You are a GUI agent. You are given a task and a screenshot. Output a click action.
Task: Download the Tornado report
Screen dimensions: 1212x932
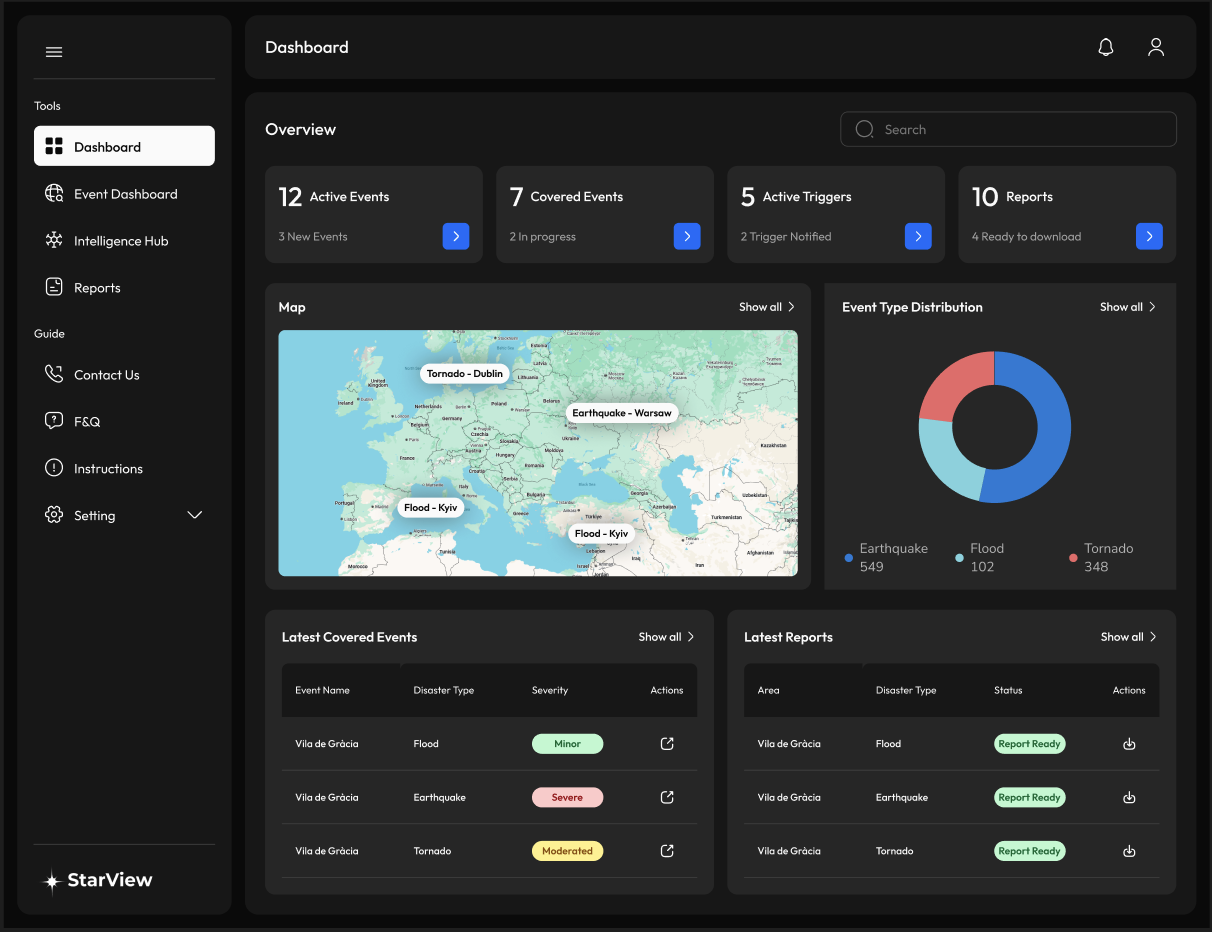[x=1129, y=851]
